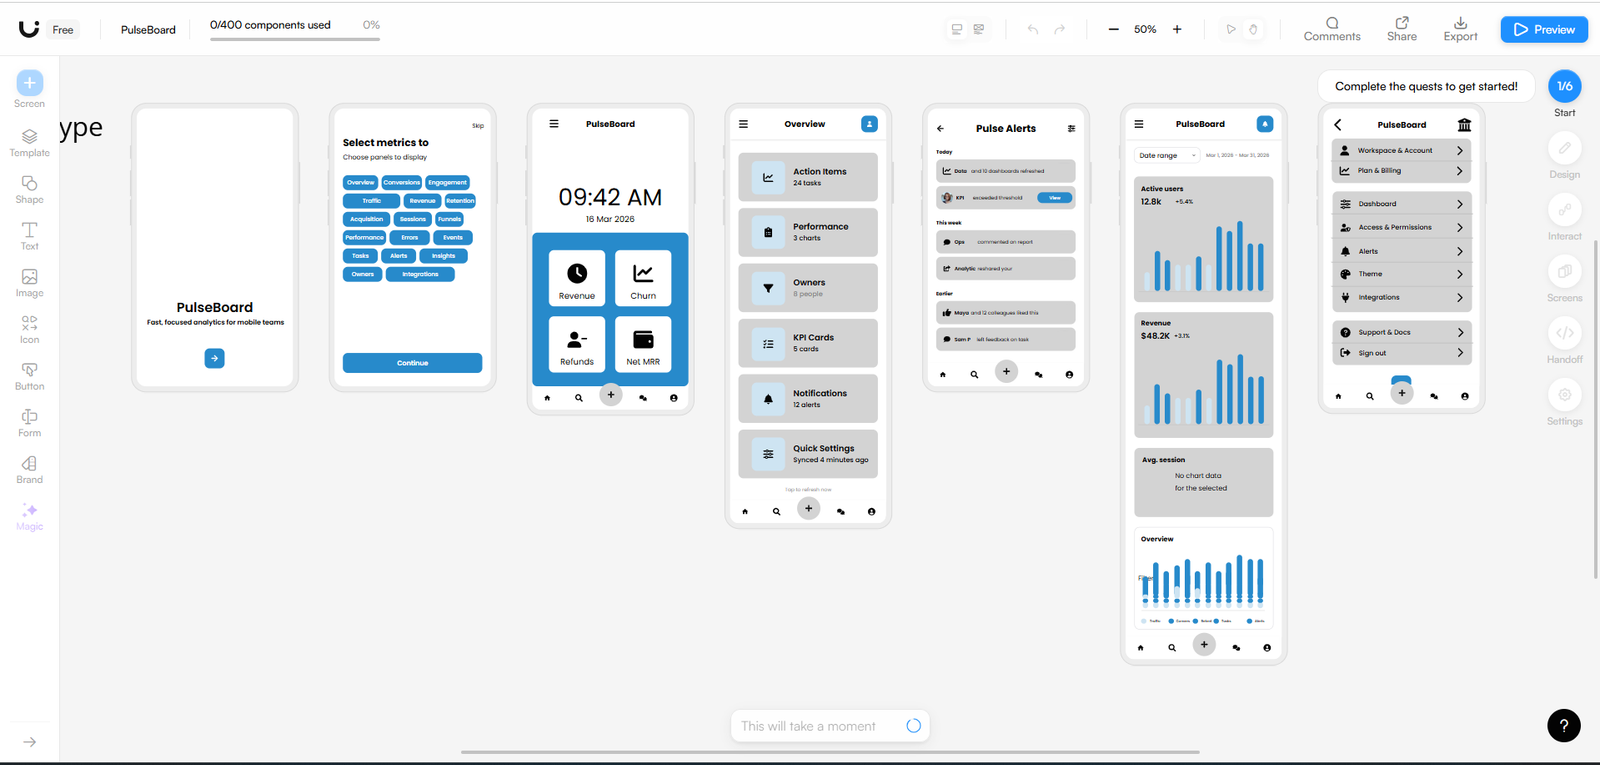Open the Share menu
This screenshot has height=765, width=1600.
tap(1401, 29)
